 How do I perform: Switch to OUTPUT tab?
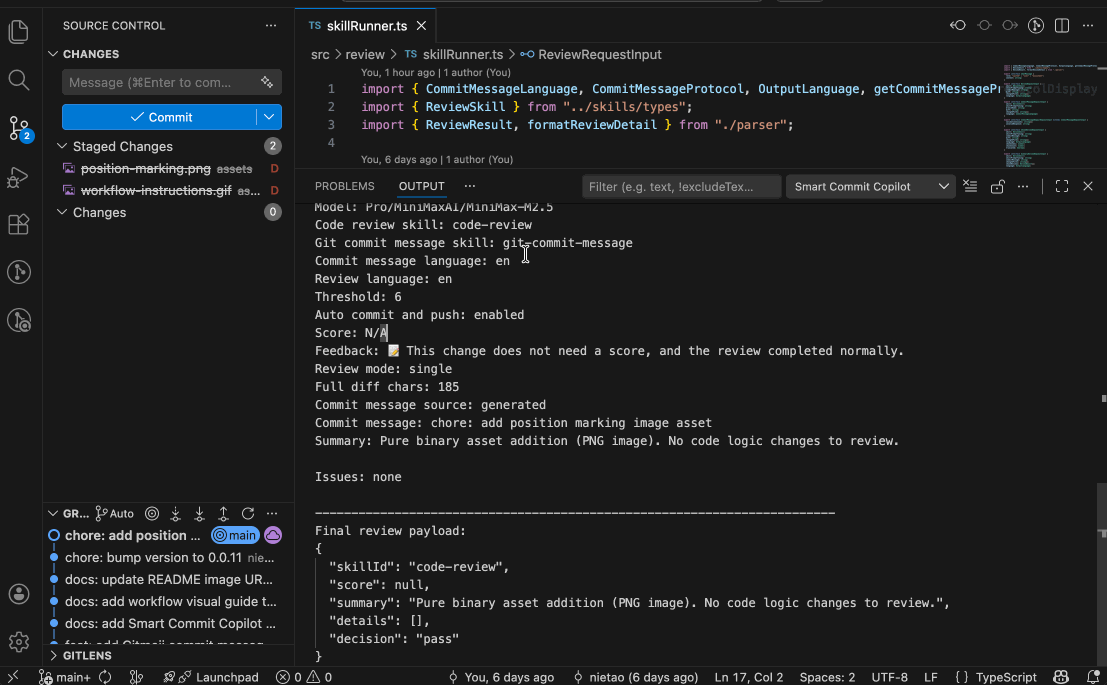point(421,186)
